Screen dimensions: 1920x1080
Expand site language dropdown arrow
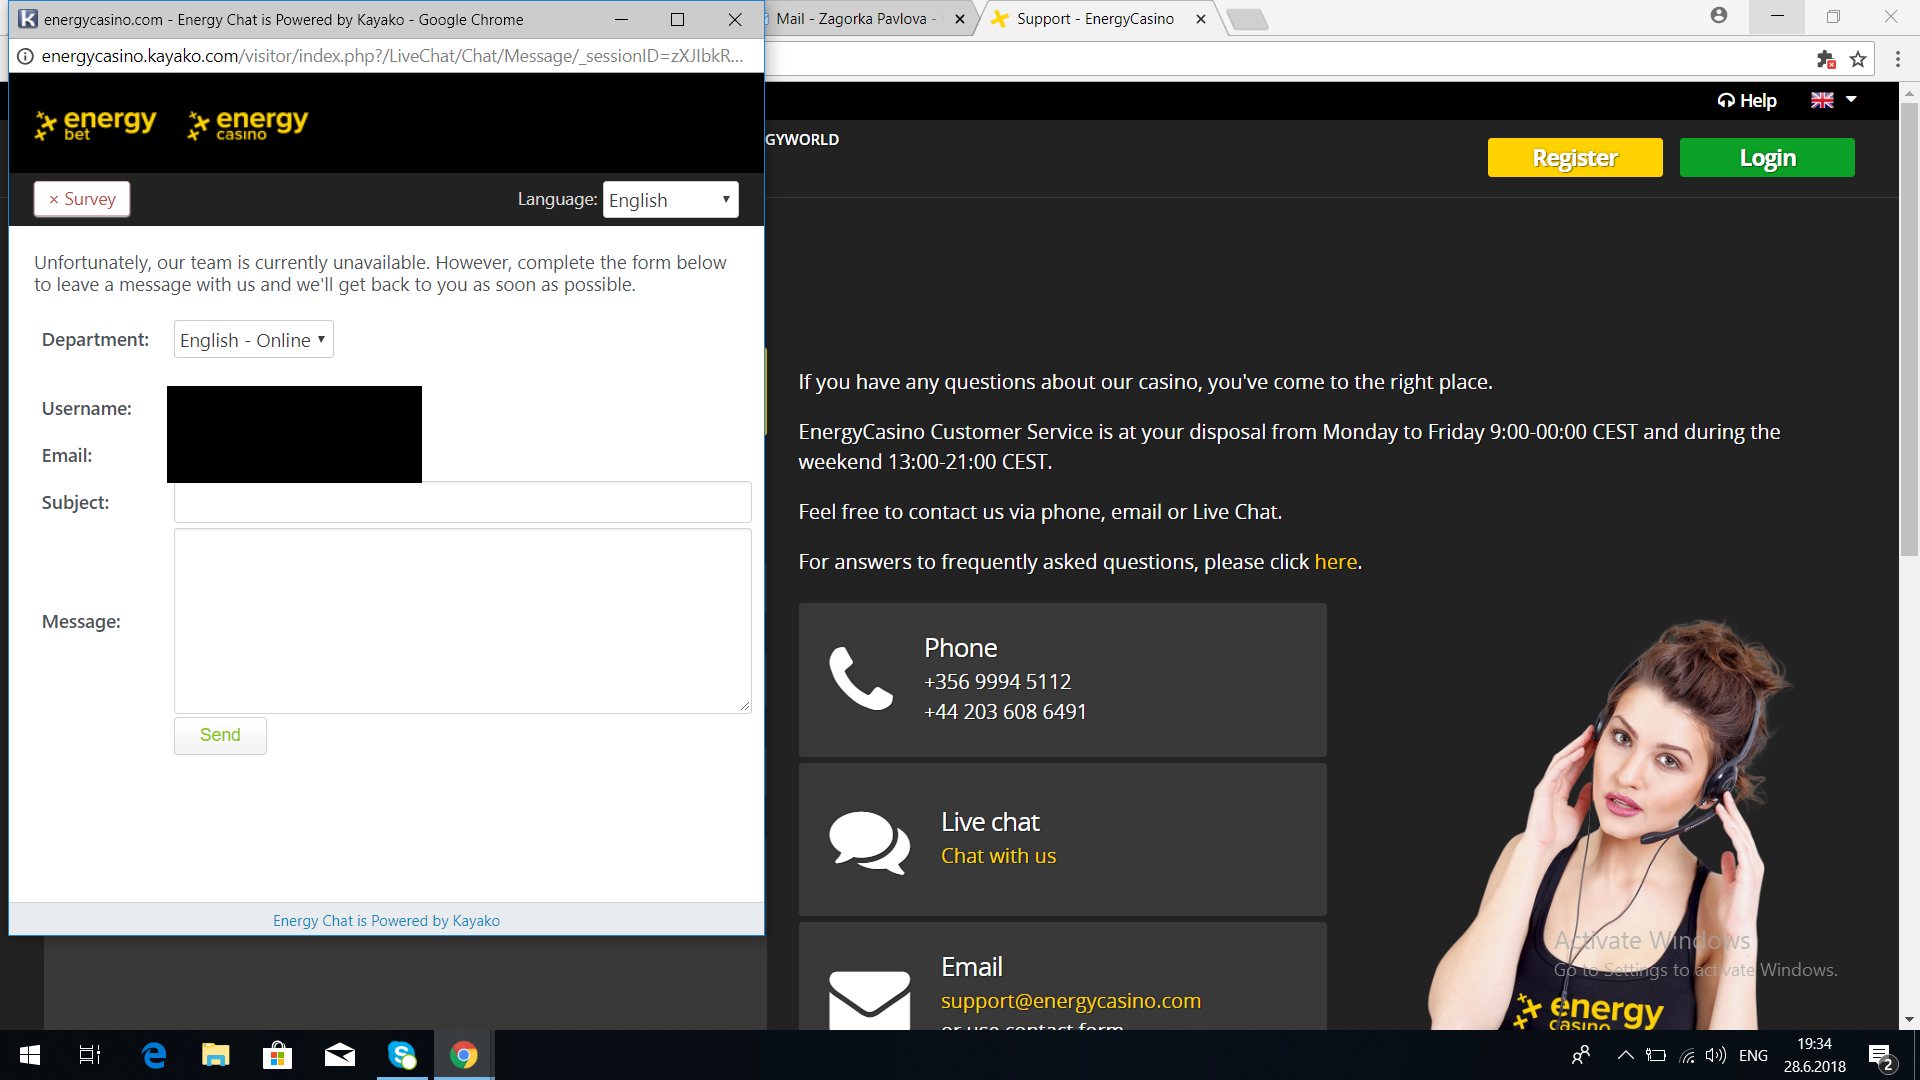click(x=1851, y=100)
